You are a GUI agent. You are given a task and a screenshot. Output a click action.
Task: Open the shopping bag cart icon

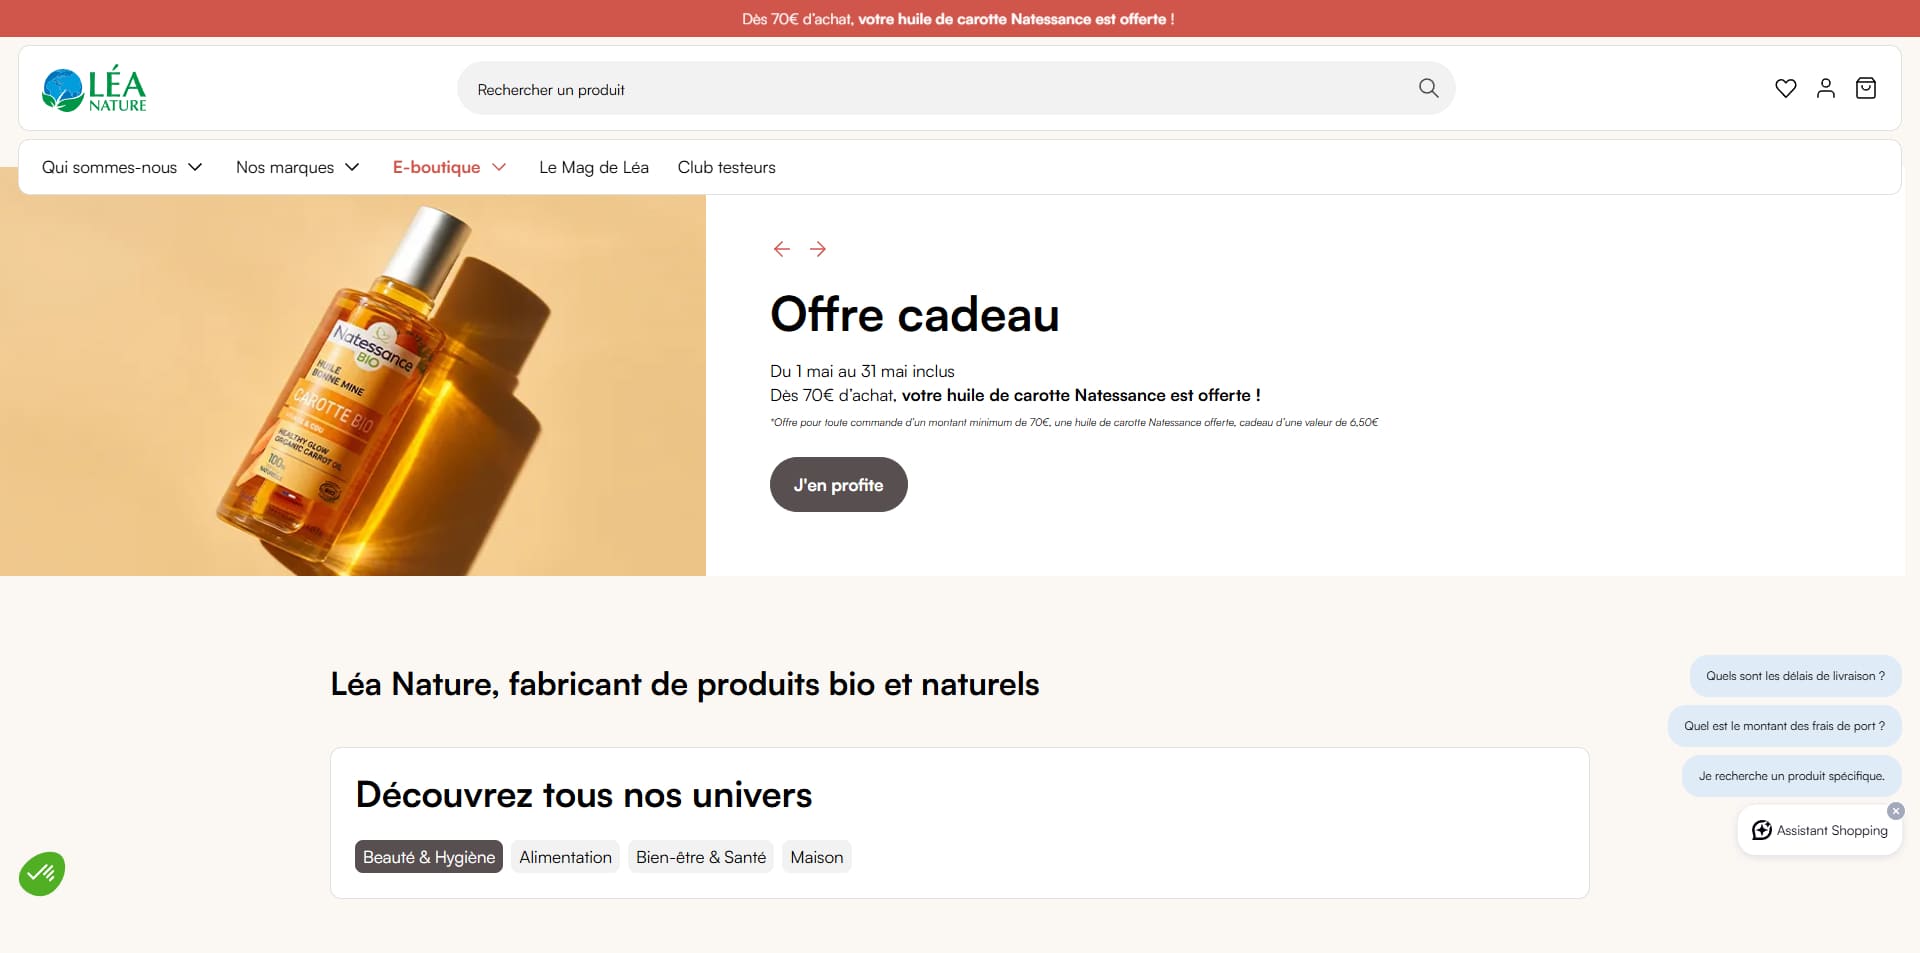coord(1865,88)
